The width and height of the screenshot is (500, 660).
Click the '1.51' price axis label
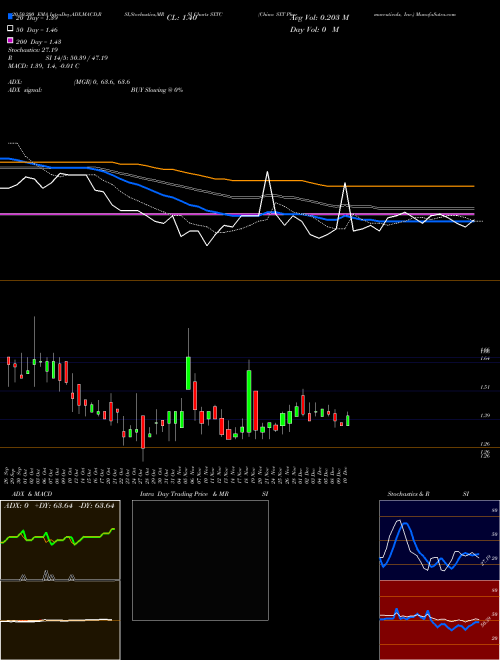(485, 387)
